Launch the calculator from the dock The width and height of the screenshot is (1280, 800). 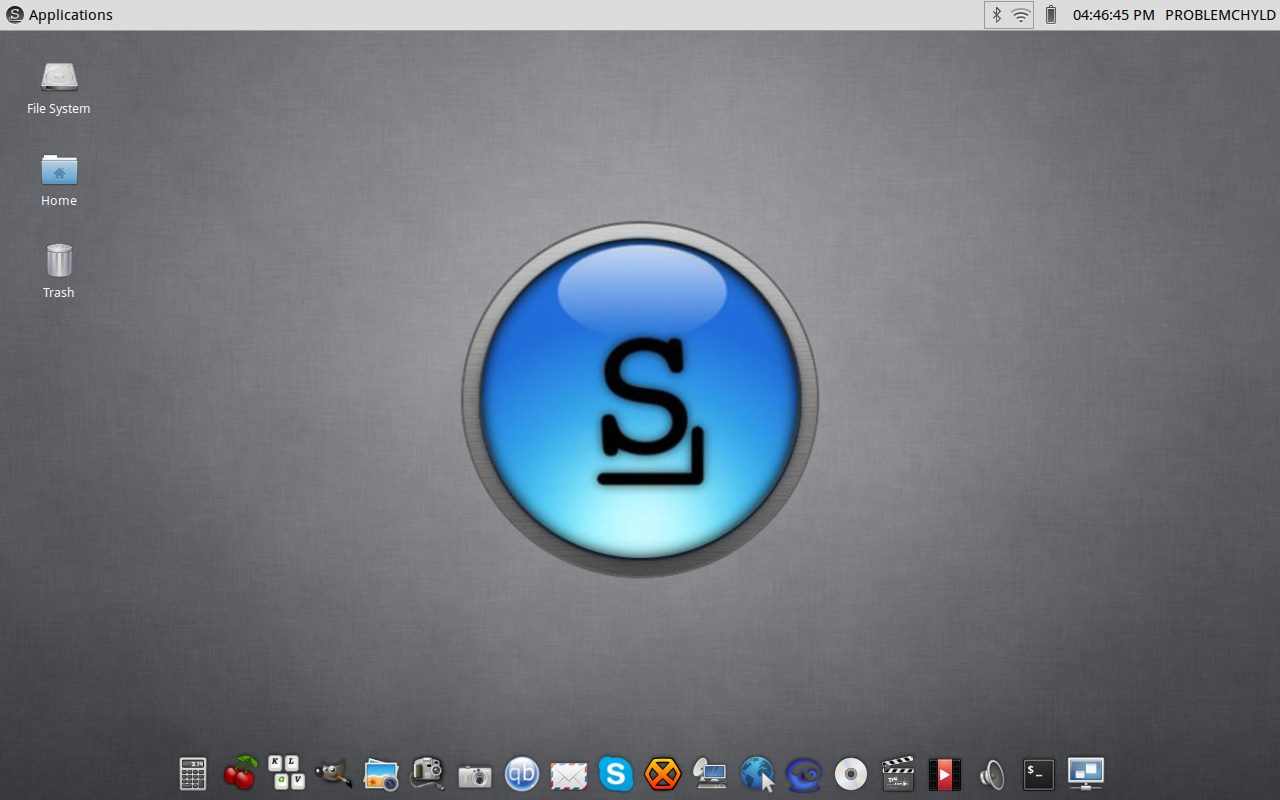tap(193, 774)
